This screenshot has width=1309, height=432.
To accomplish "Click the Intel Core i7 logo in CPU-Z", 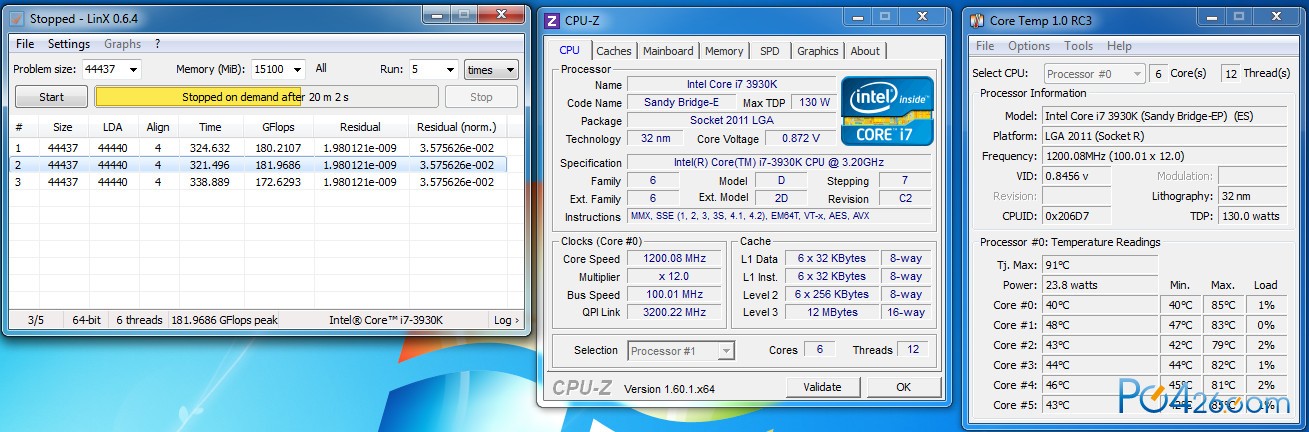I will (x=888, y=111).
